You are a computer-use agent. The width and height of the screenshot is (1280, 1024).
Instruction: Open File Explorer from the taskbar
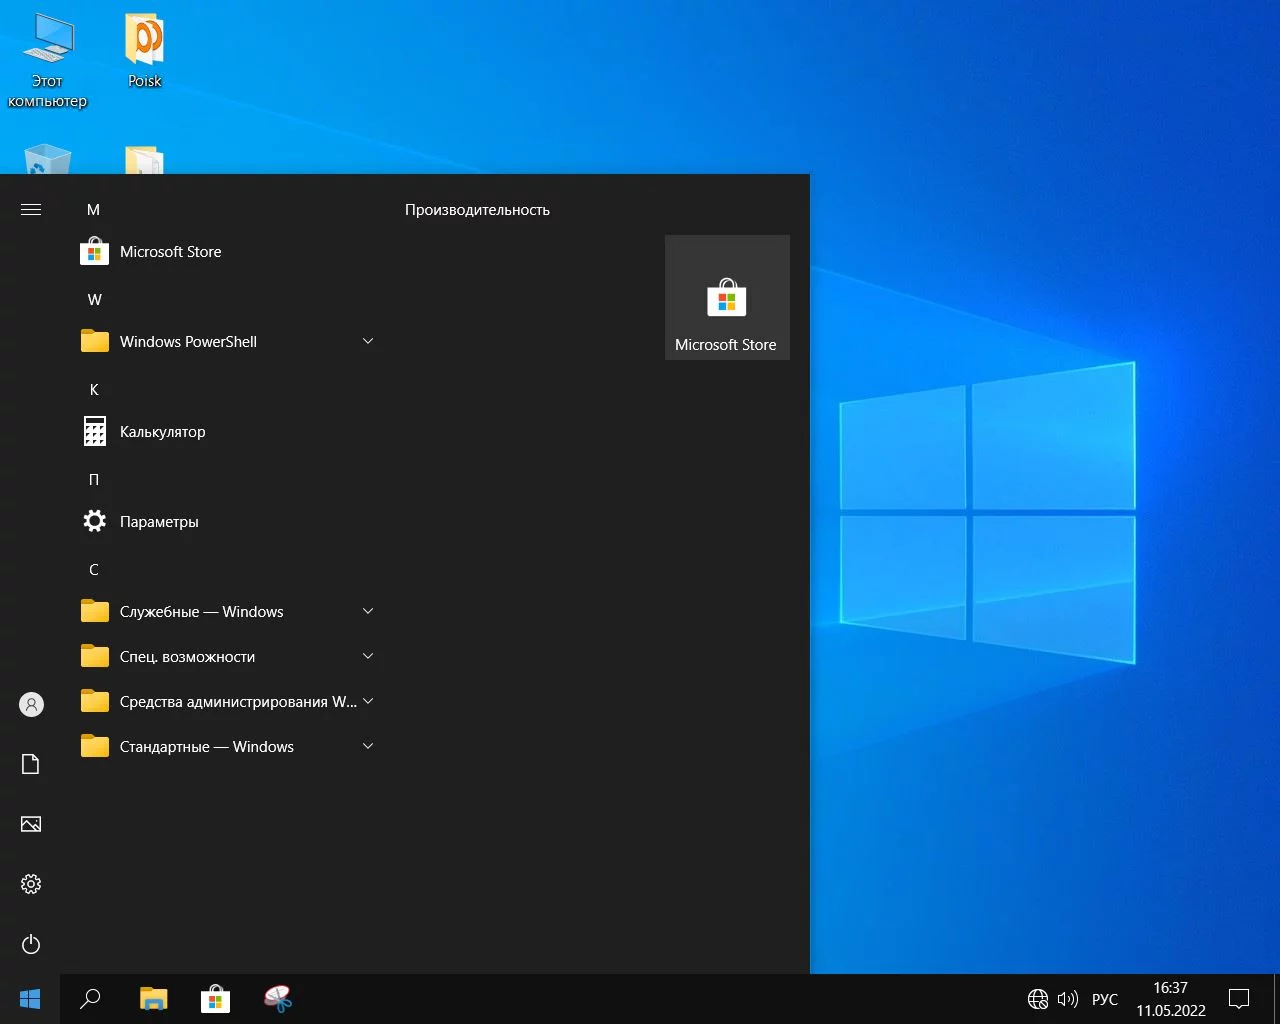(153, 998)
